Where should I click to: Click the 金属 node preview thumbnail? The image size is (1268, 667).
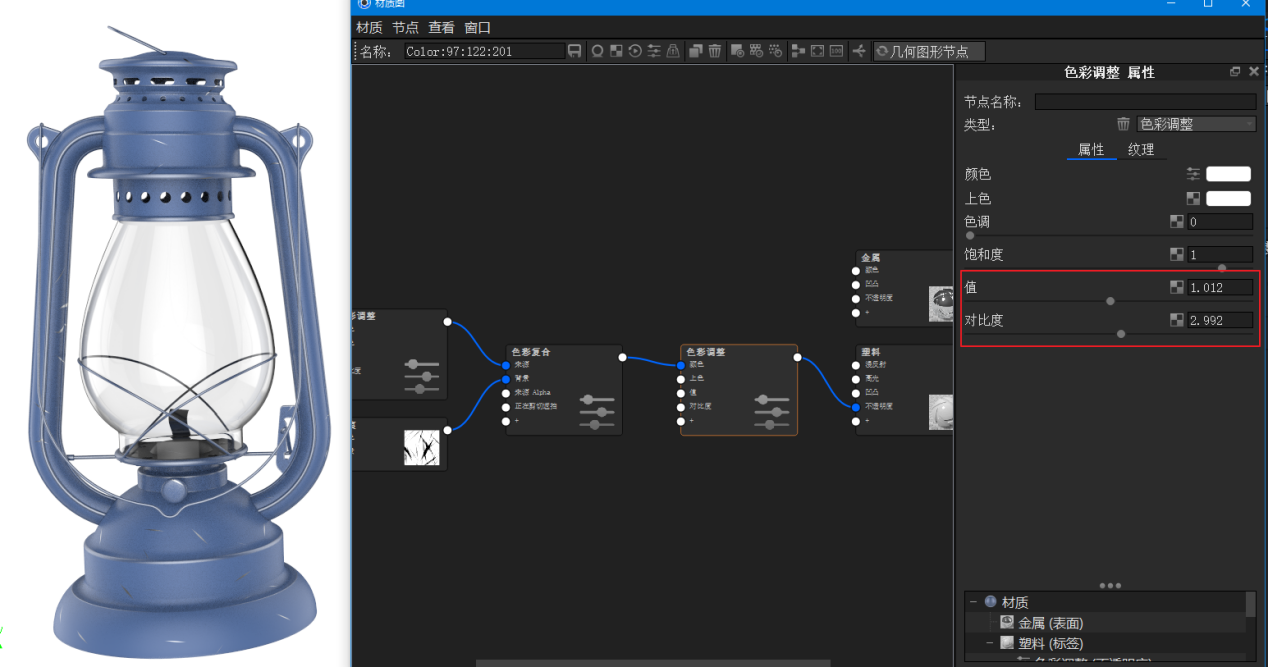[x=940, y=303]
